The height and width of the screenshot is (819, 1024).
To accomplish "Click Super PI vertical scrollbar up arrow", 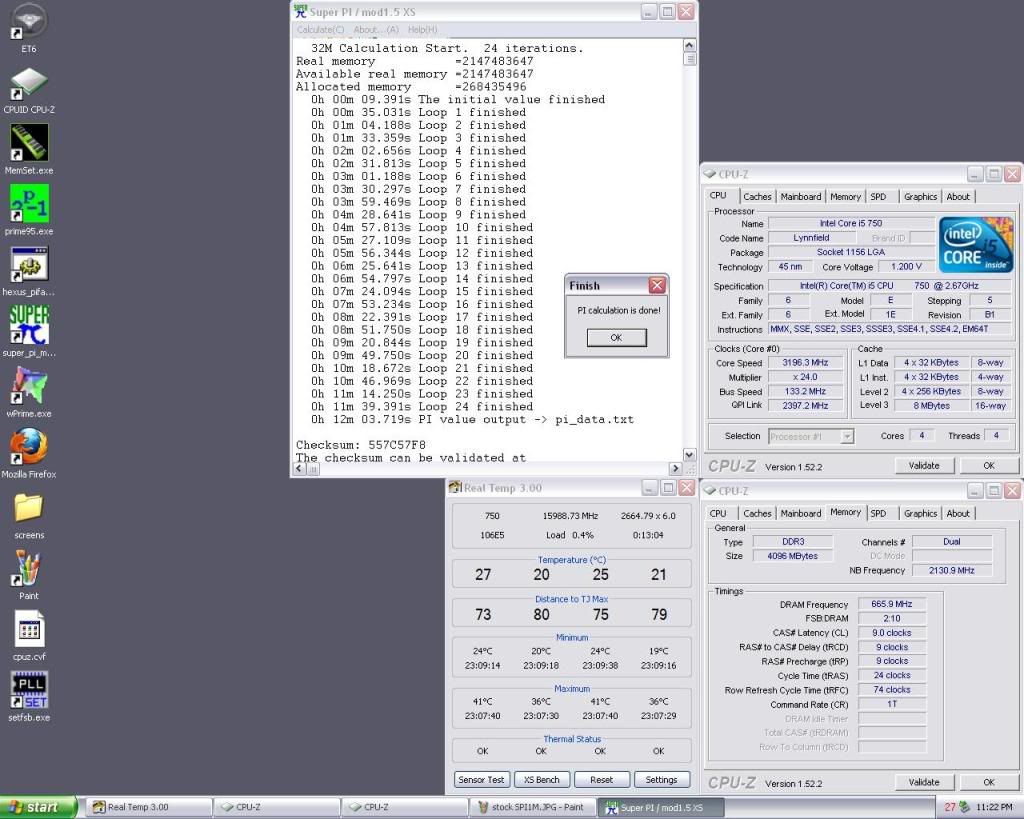I will click(689, 45).
